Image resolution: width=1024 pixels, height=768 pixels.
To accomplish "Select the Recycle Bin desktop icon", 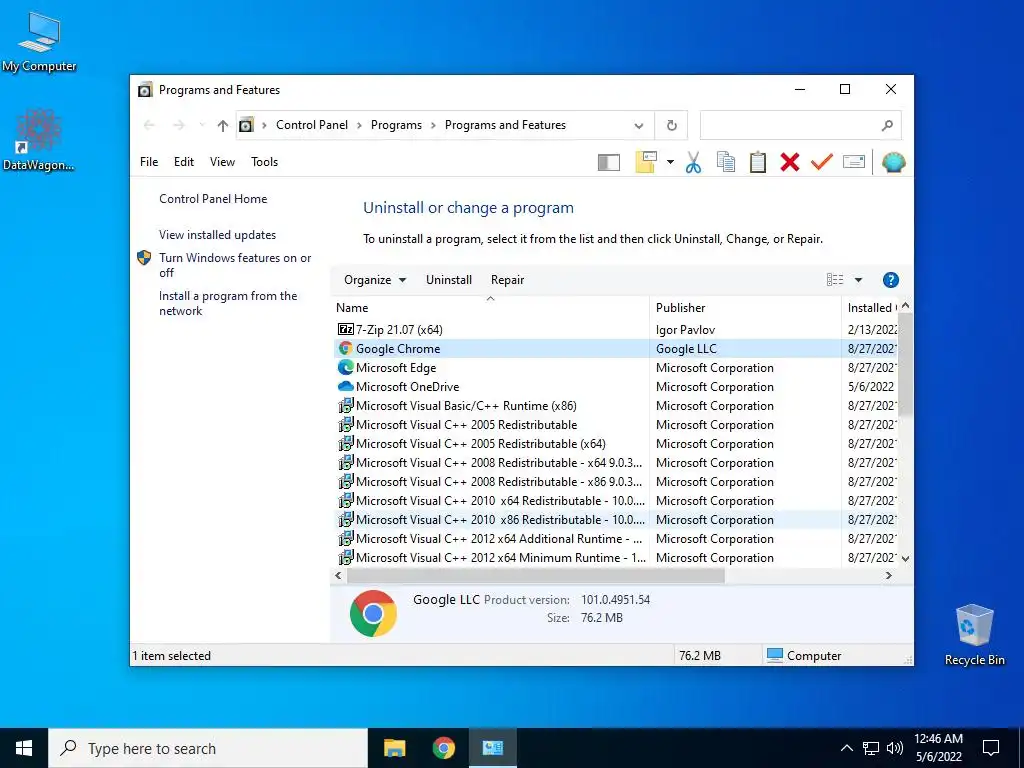I will 974,635.
